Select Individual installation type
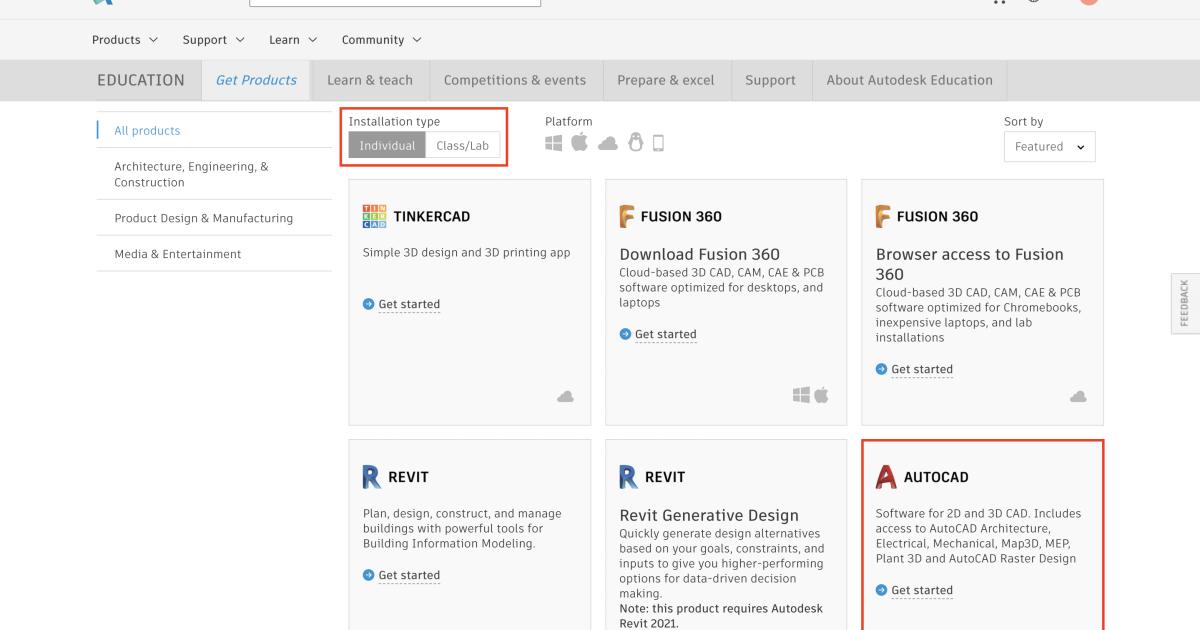Viewport: 1200px width, 630px height. point(387,146)
